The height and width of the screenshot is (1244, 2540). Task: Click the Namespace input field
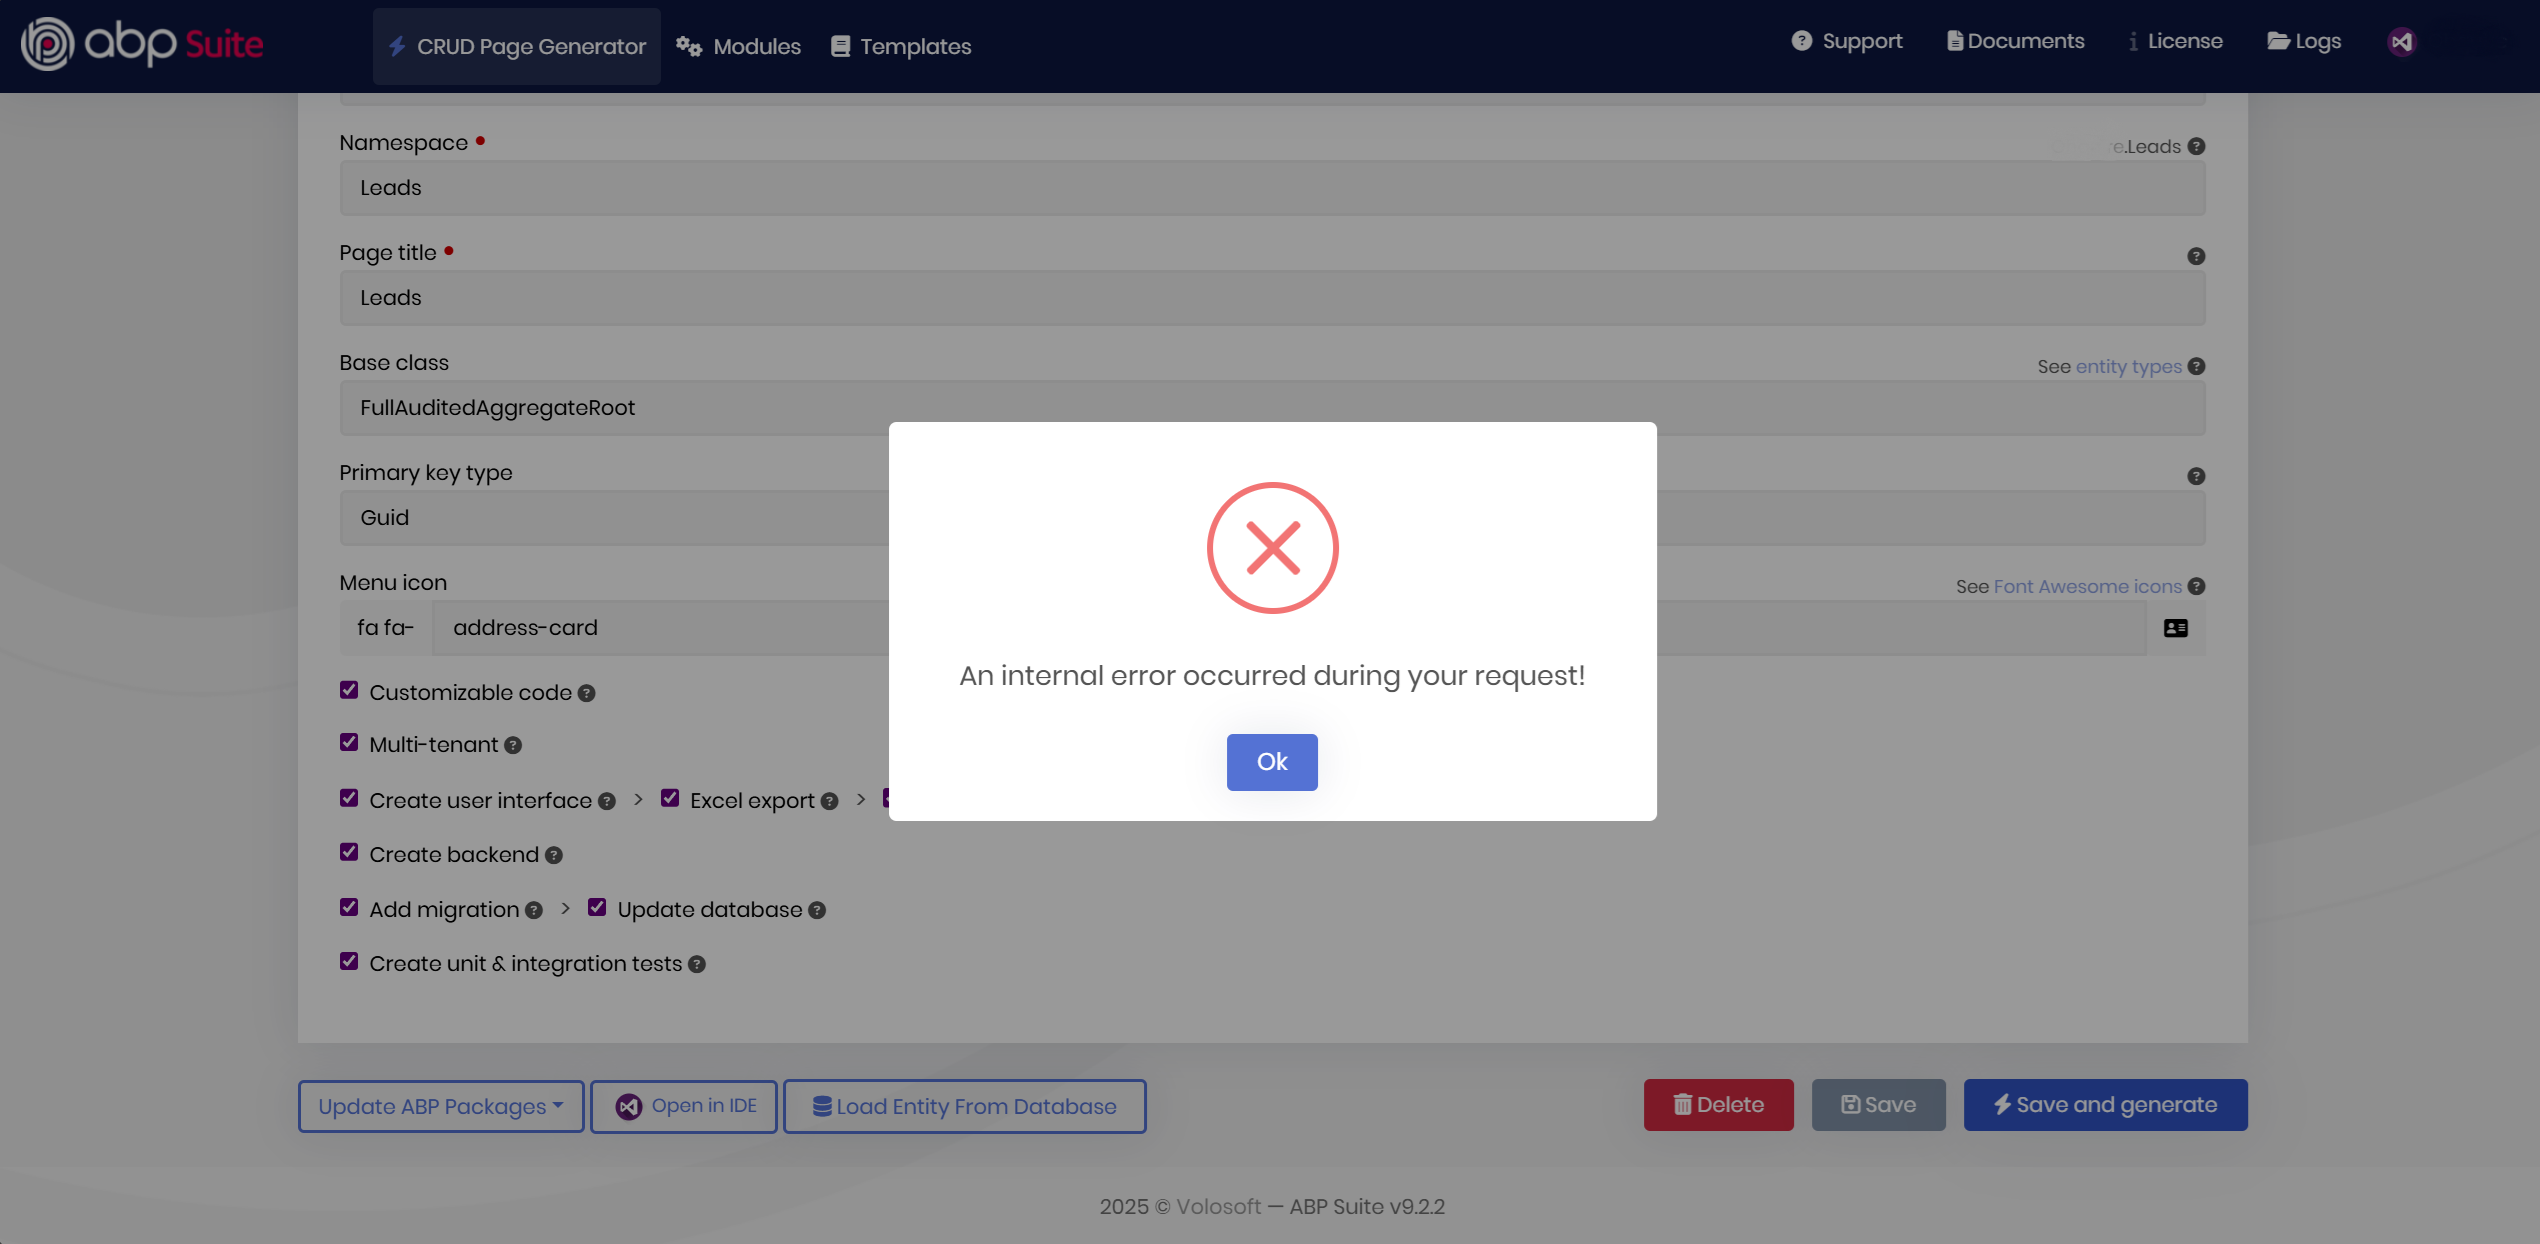(1270, 188)
